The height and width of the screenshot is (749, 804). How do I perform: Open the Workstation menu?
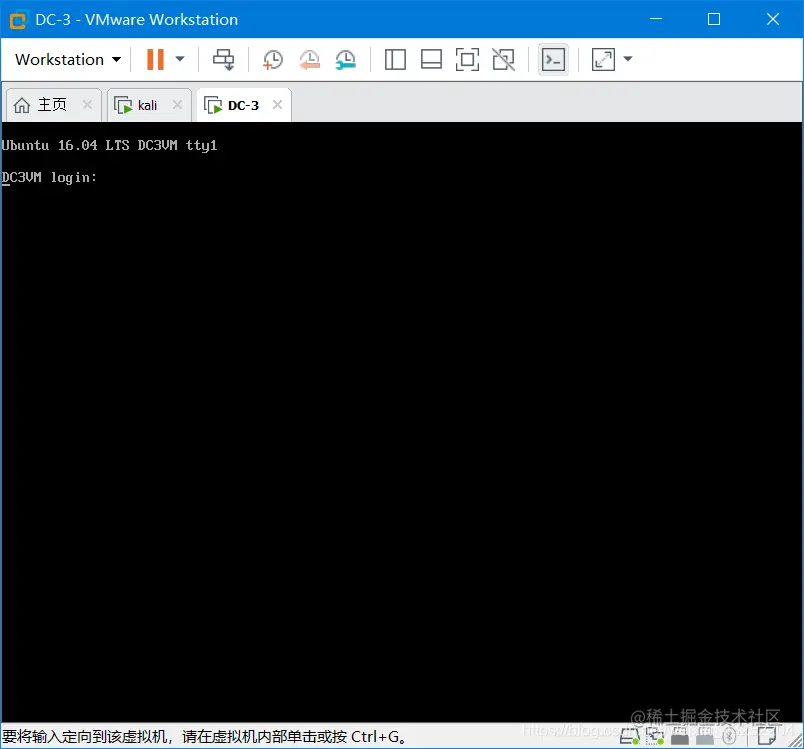click(x=68, y=59)
